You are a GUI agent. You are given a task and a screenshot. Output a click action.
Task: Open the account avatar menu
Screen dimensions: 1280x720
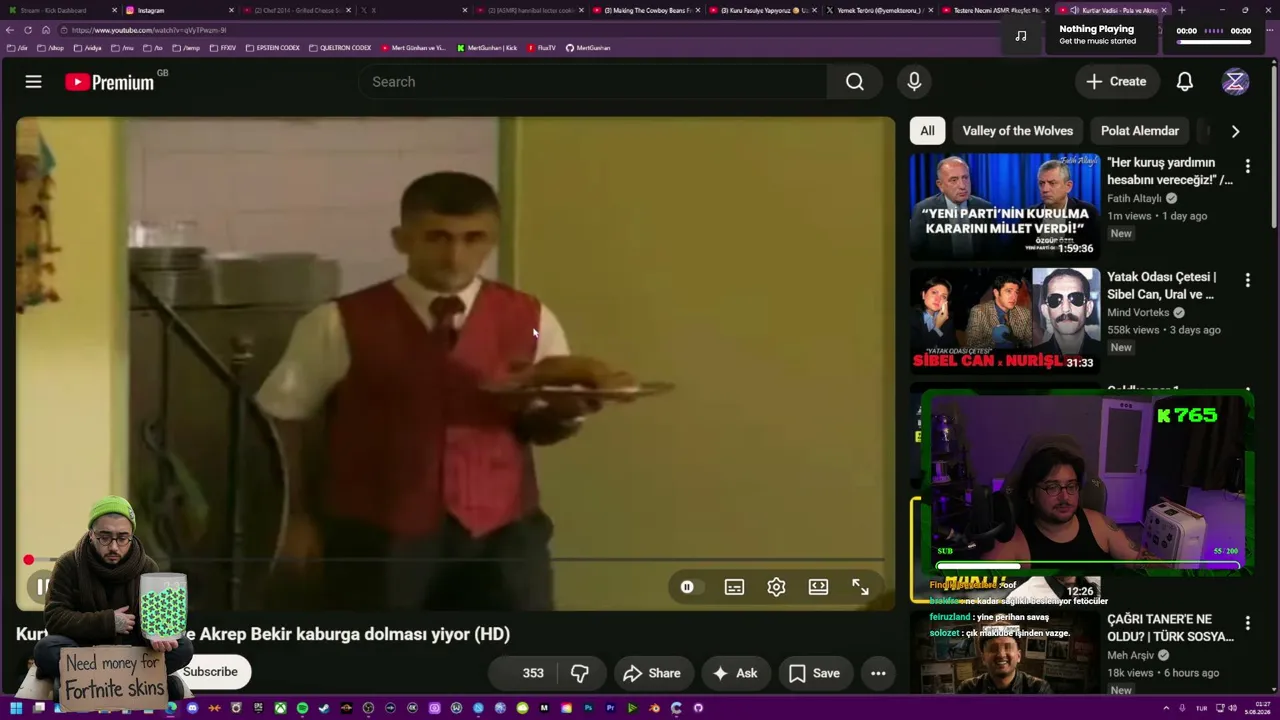pyautogui.click(x=1235, y=82)
